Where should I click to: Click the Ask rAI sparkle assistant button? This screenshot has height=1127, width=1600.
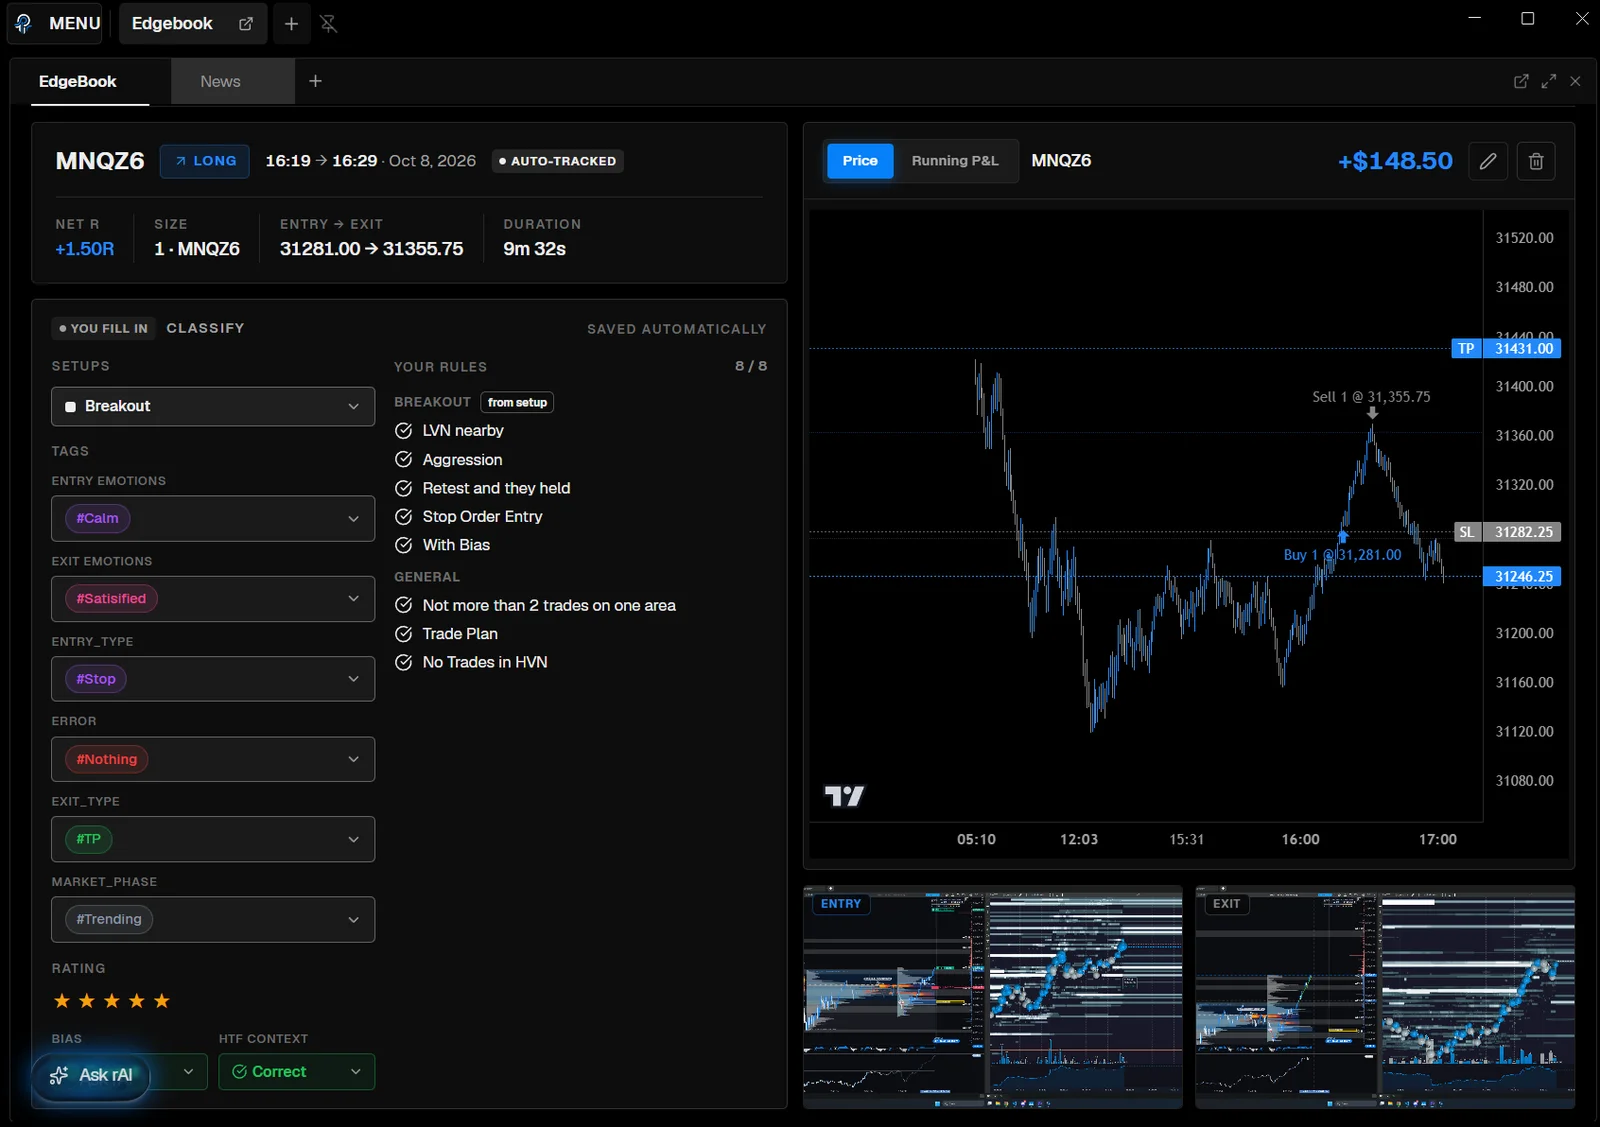(91, 1075)
